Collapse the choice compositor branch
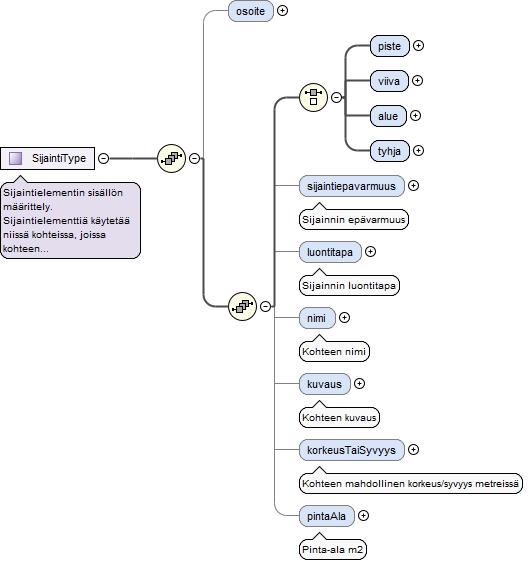Screen dimensions: 530x563 coord(336,97)
